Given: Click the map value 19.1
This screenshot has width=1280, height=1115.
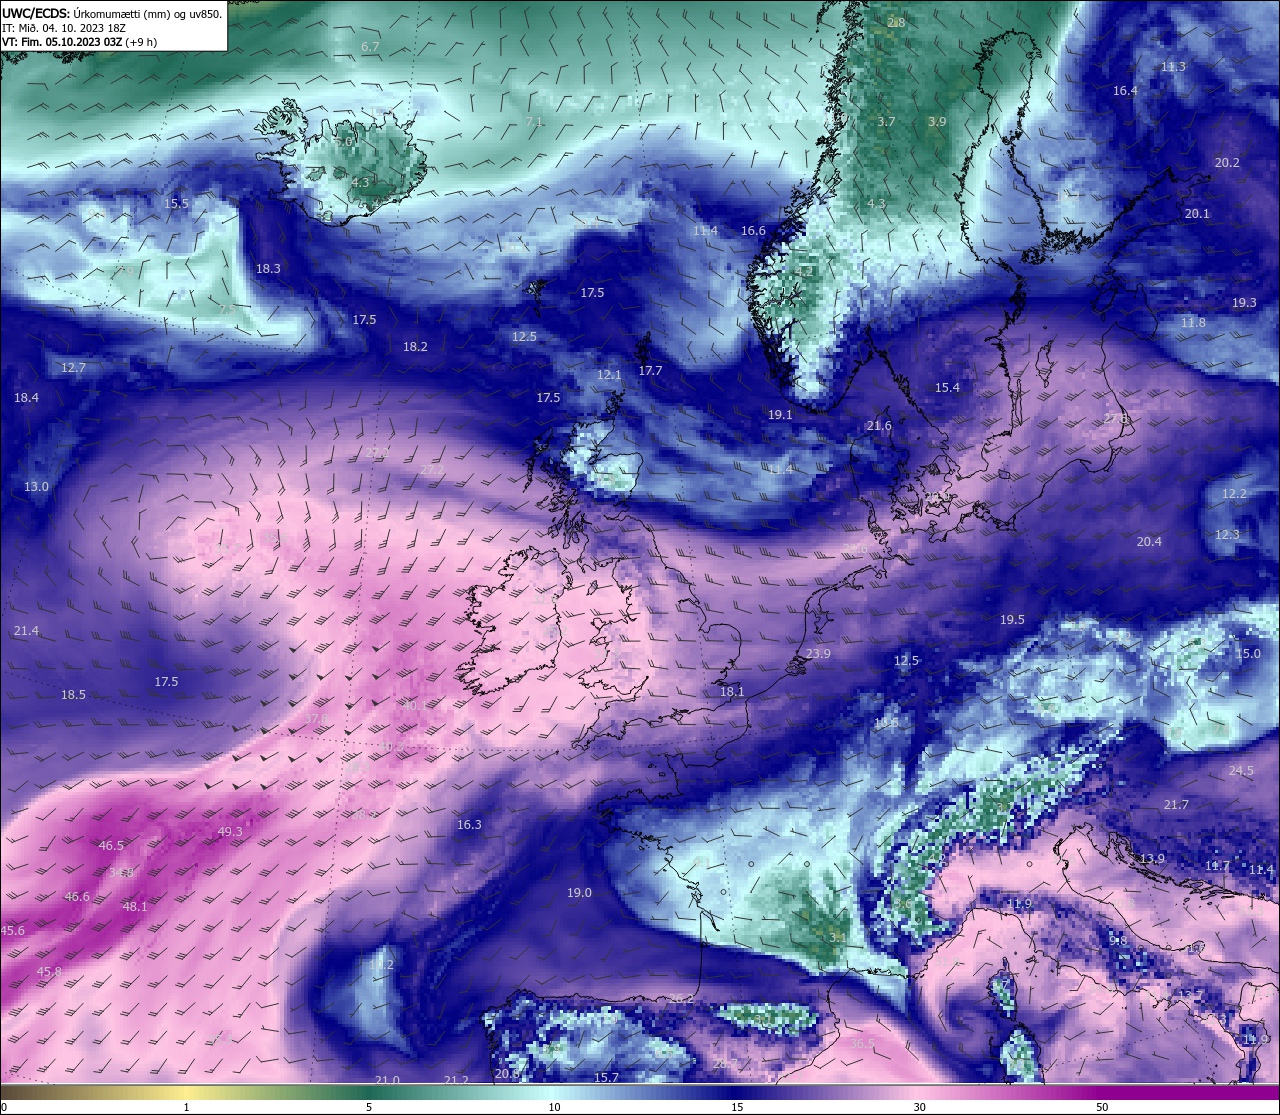Looking at the screenshot, I should (x=780, y=415).
